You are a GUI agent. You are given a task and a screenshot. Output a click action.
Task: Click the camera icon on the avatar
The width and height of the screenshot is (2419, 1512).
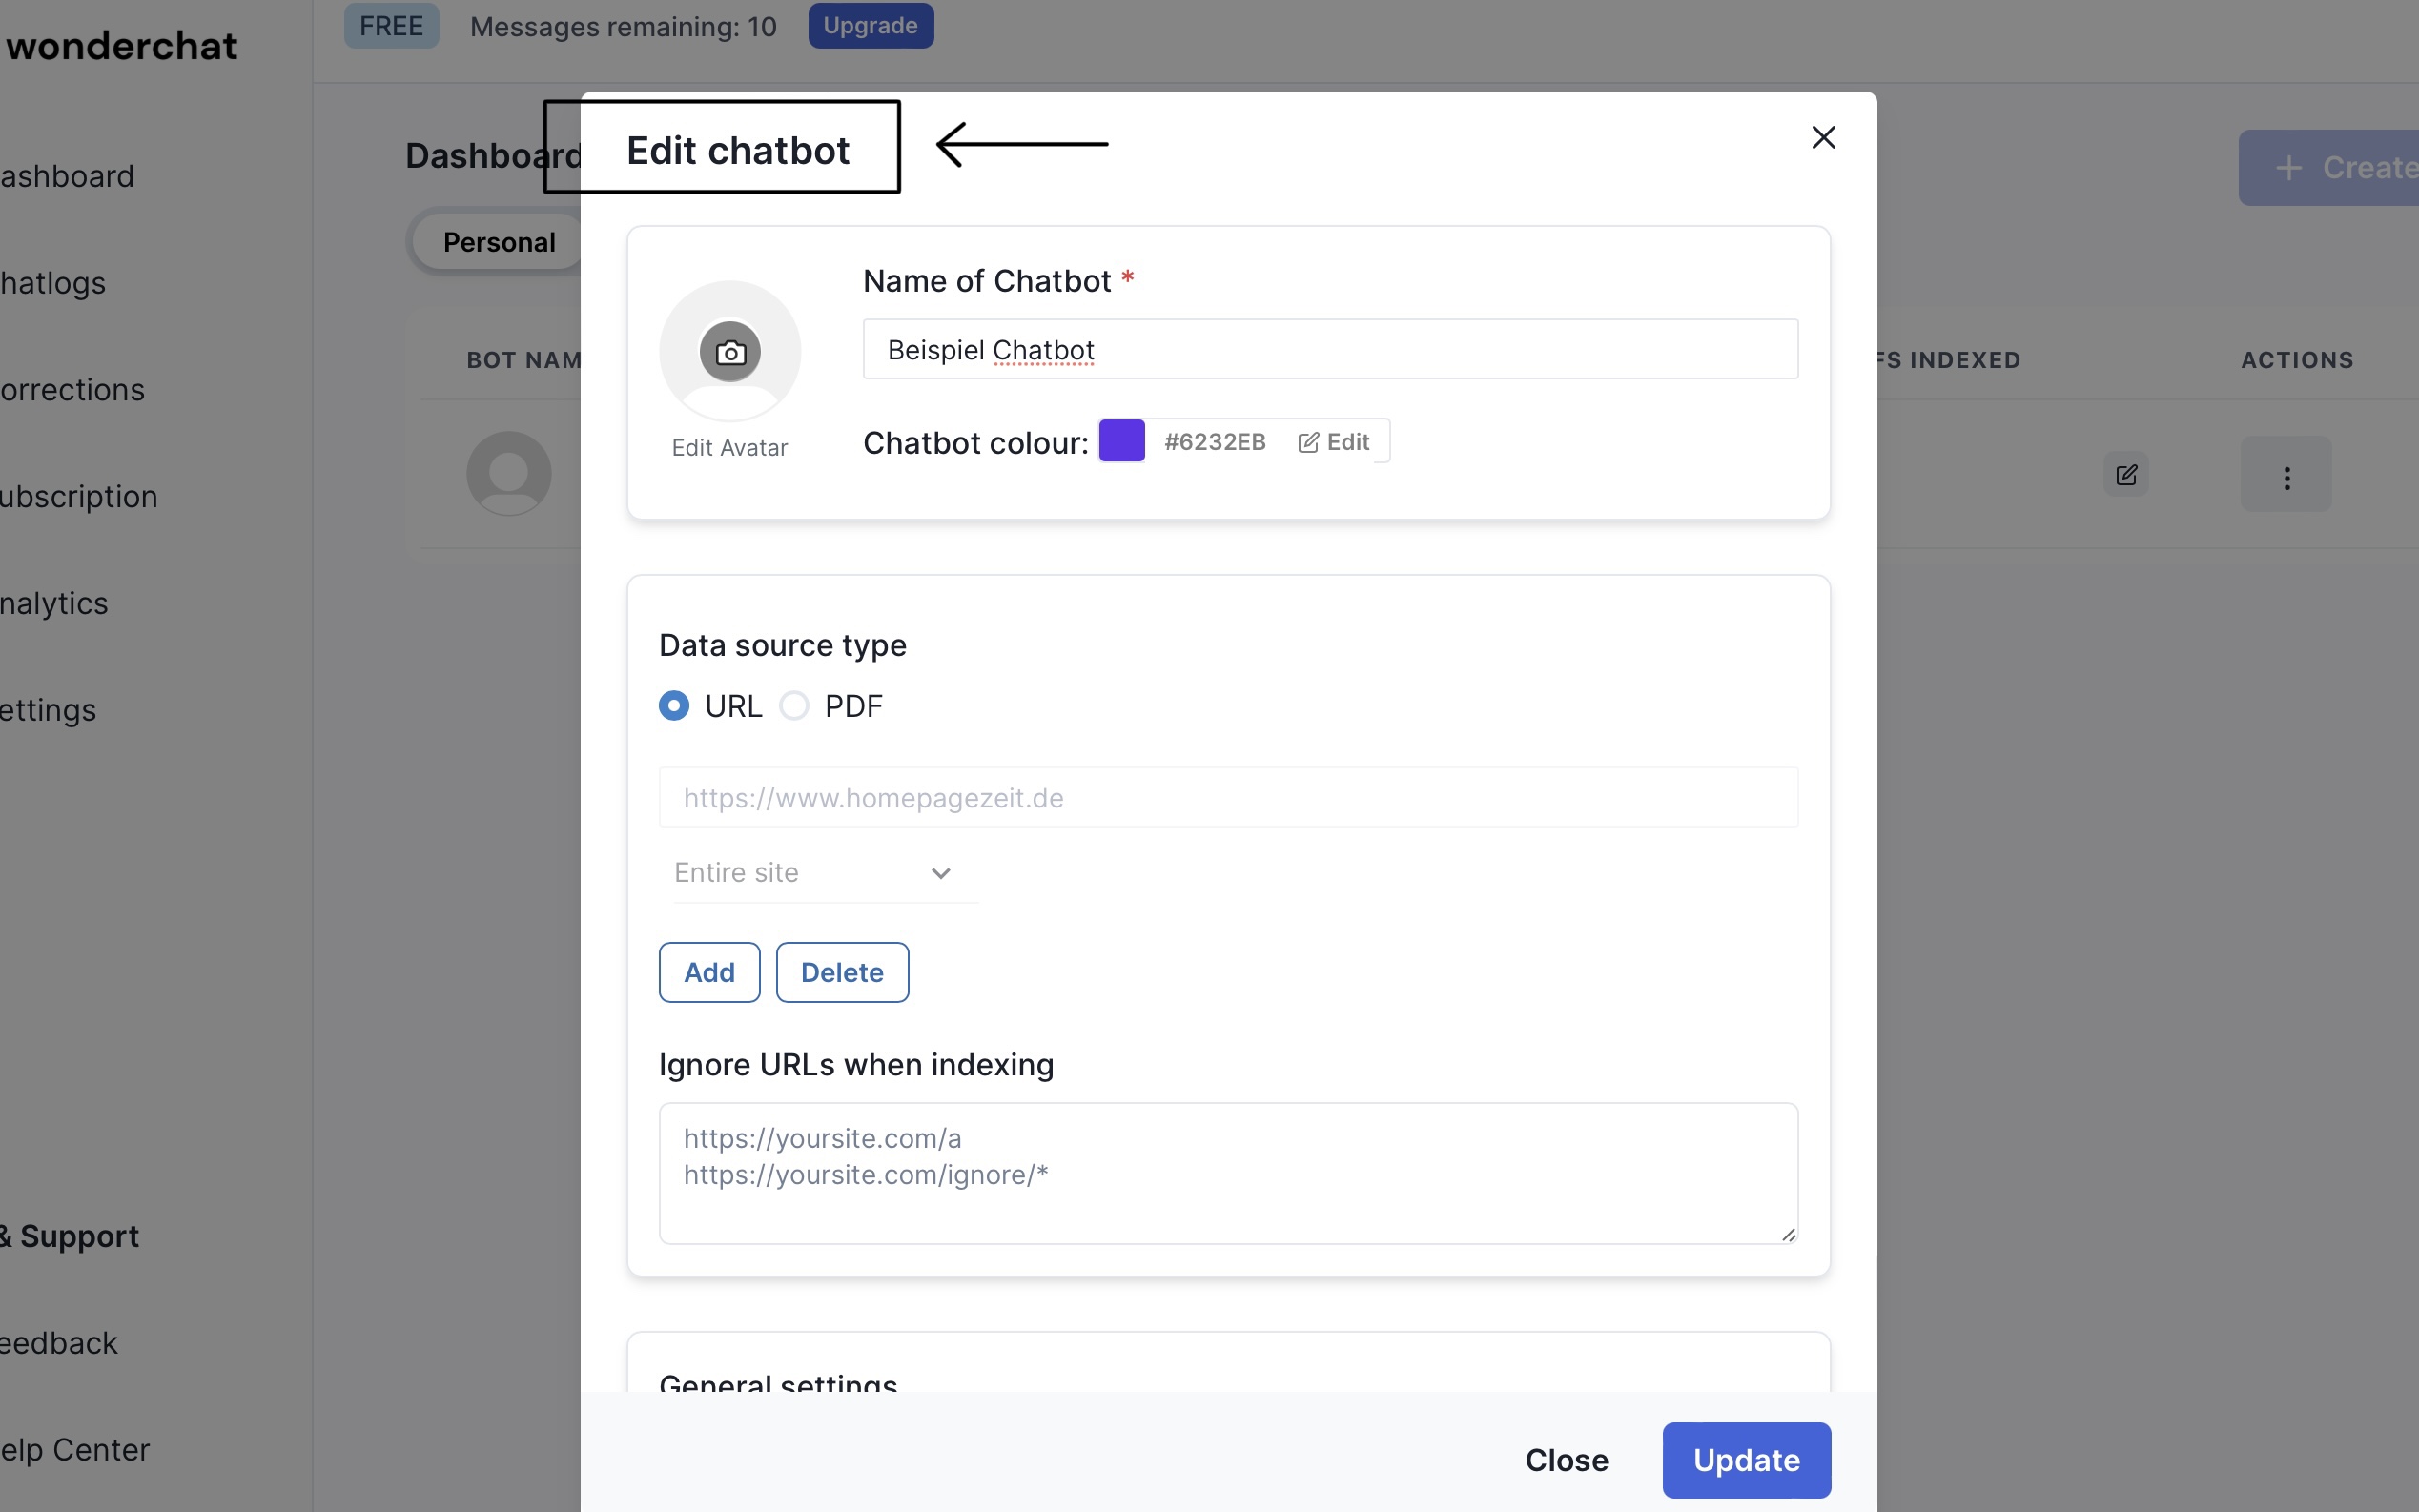point(730,352)
